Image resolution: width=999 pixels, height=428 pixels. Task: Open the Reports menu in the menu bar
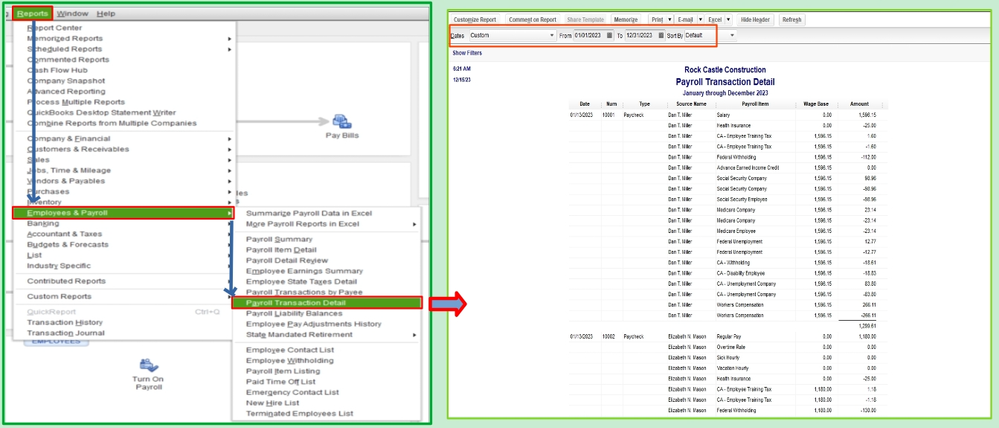[x=32, y=13]
